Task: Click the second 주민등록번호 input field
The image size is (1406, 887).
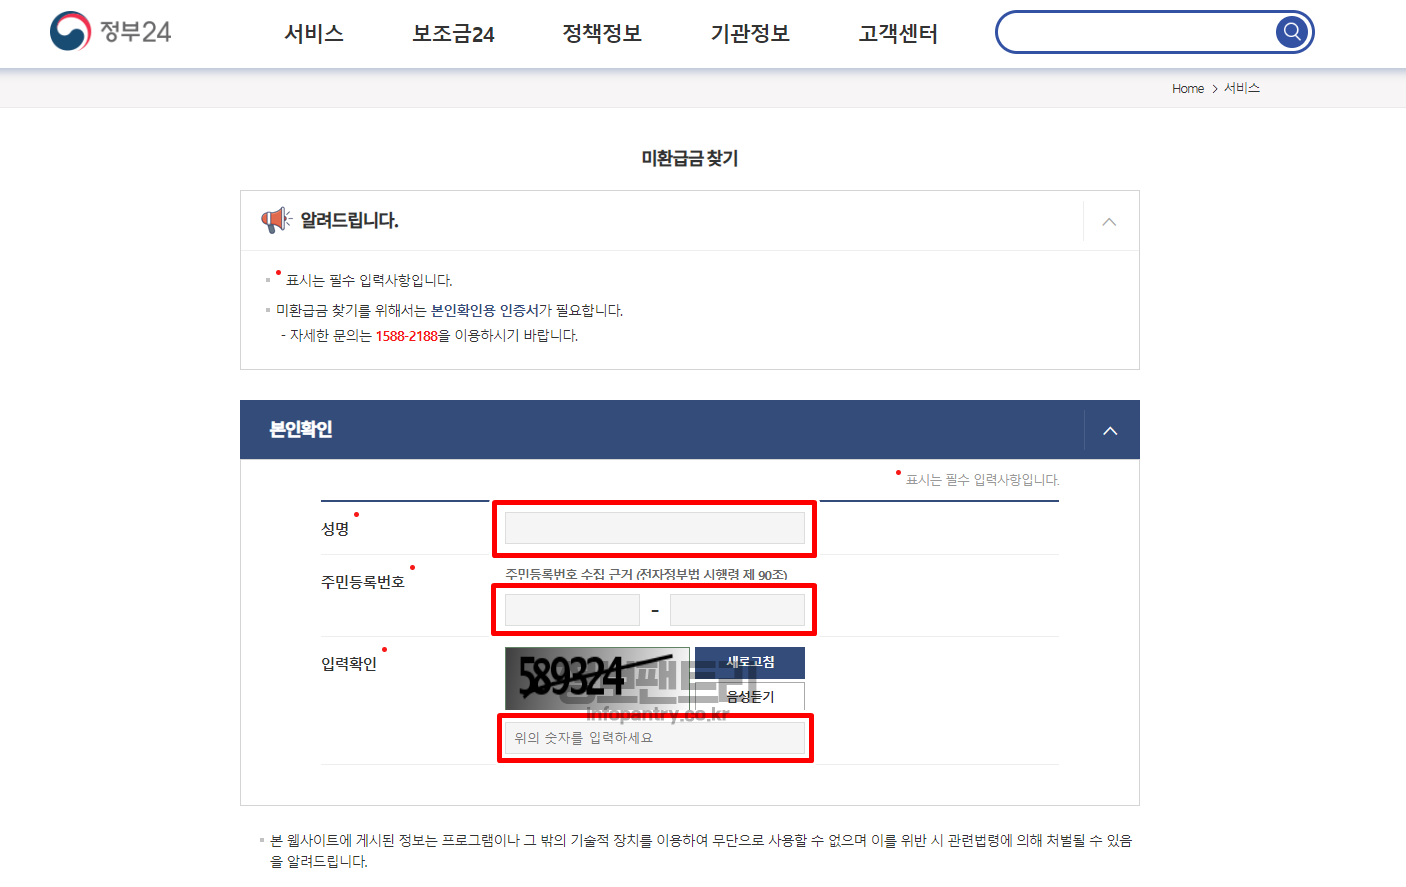Action: coord(737,610)
